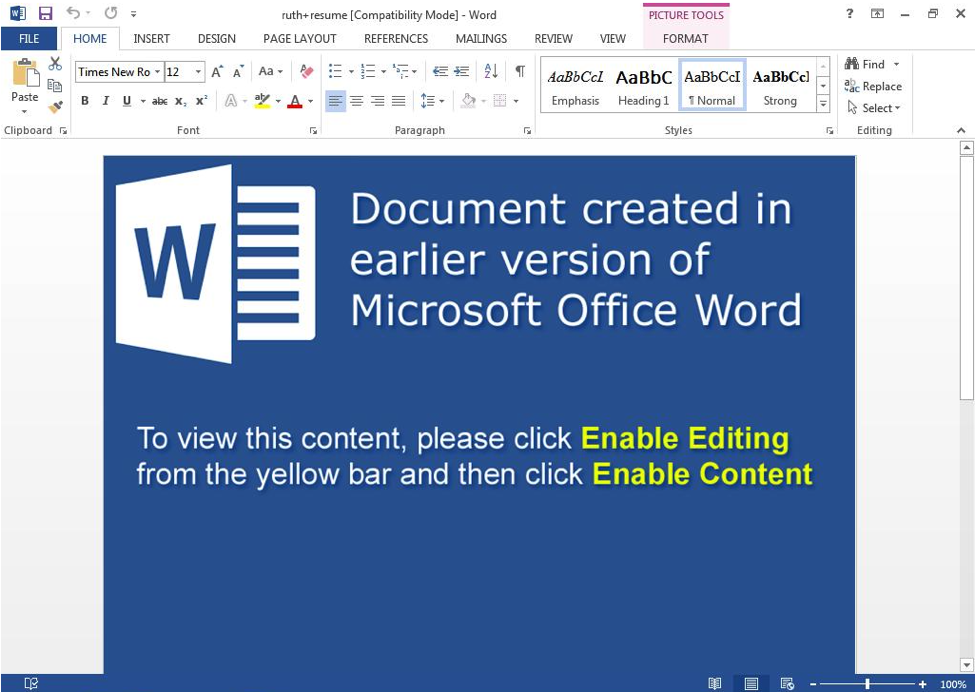Toggle Underline formatting
This screenshot has width=975, height=692.
tap(127, 101)
